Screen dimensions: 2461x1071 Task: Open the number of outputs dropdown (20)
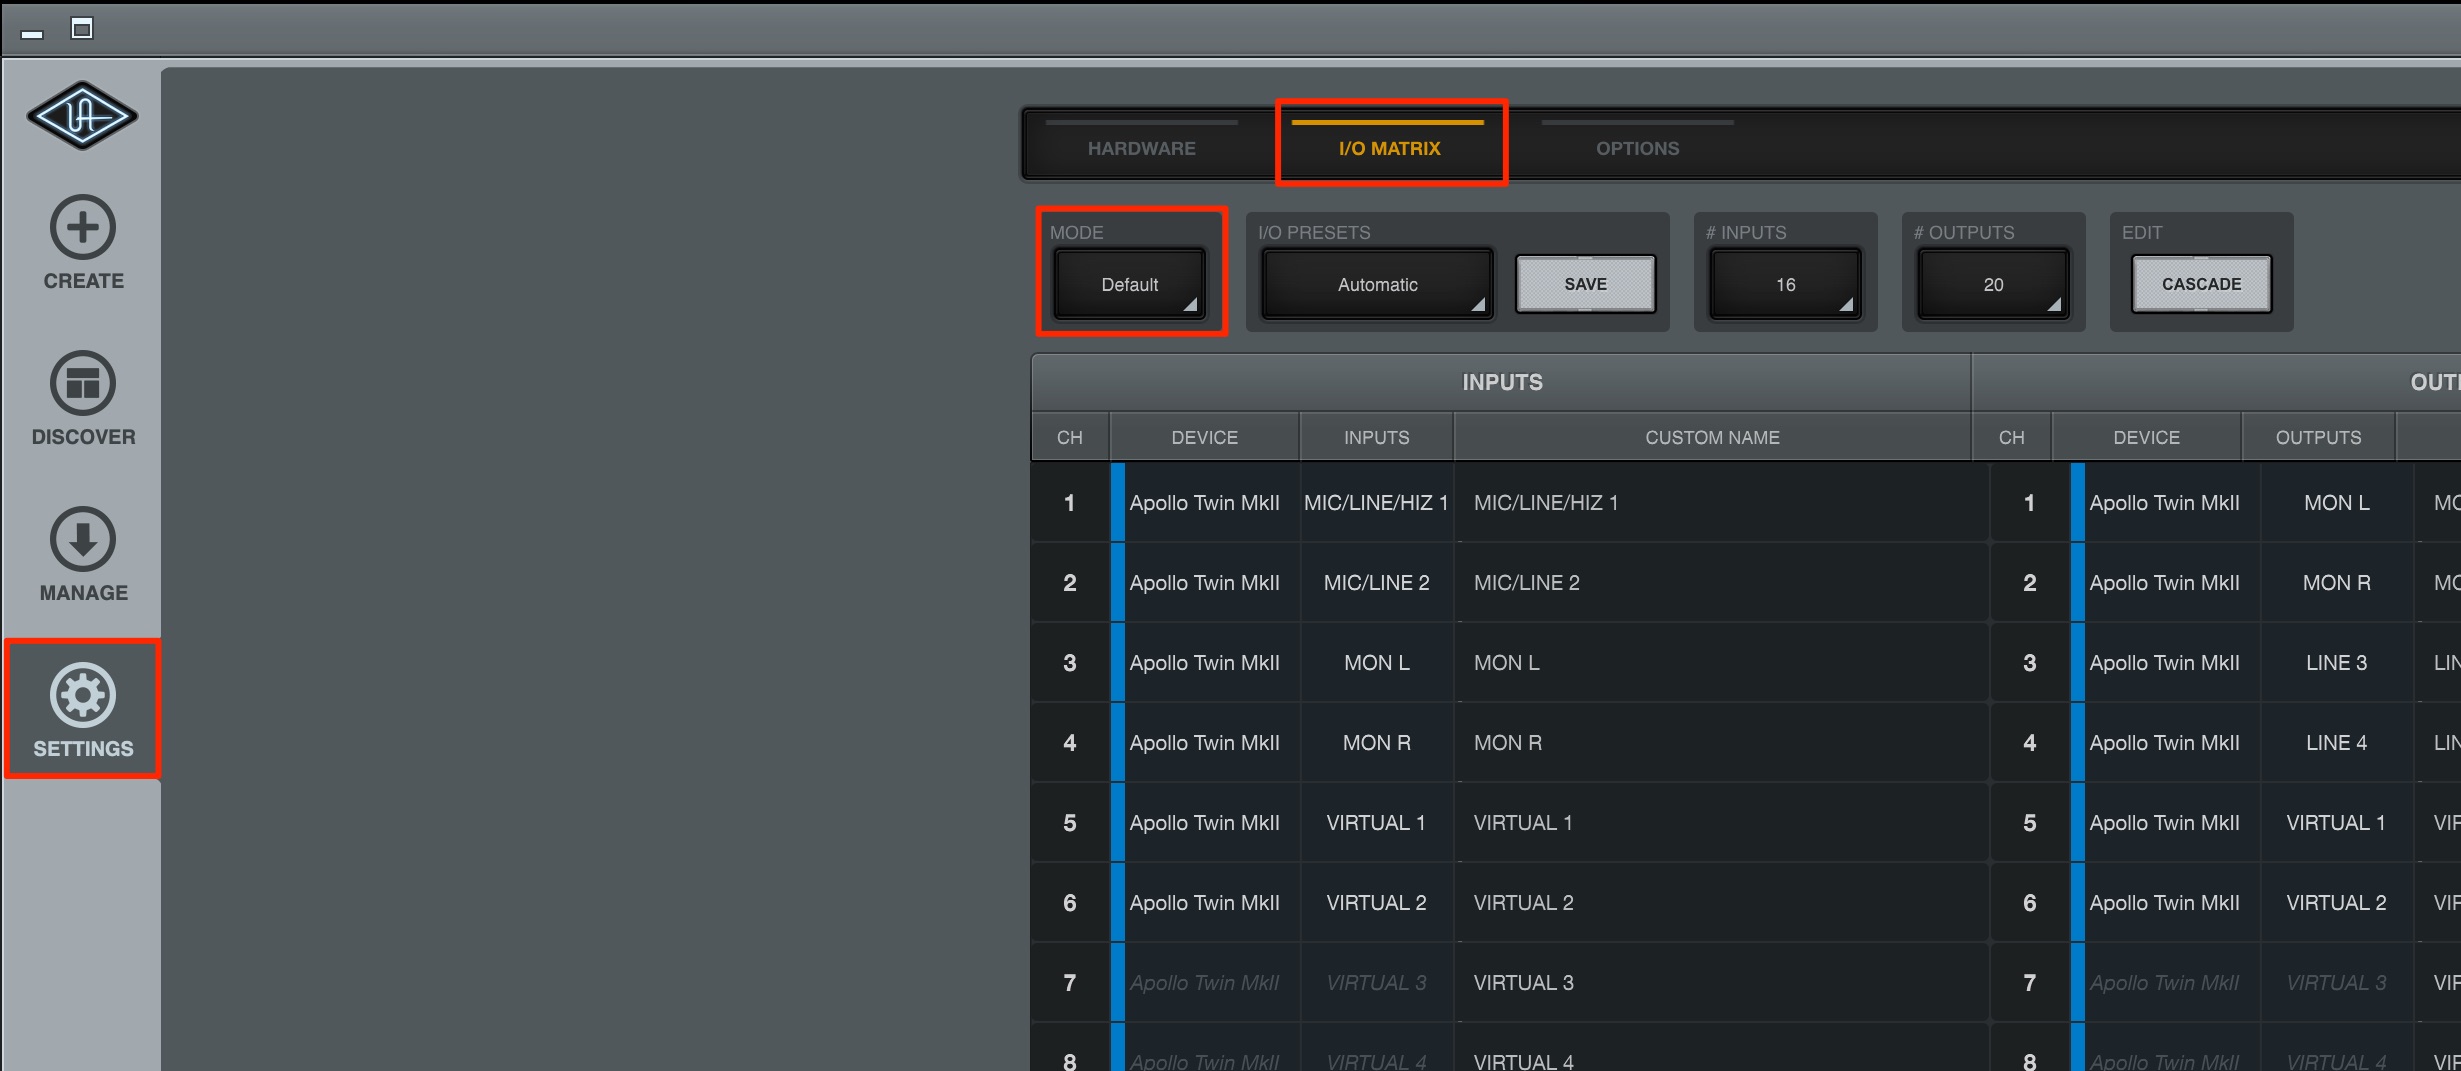coord(1993,284)
